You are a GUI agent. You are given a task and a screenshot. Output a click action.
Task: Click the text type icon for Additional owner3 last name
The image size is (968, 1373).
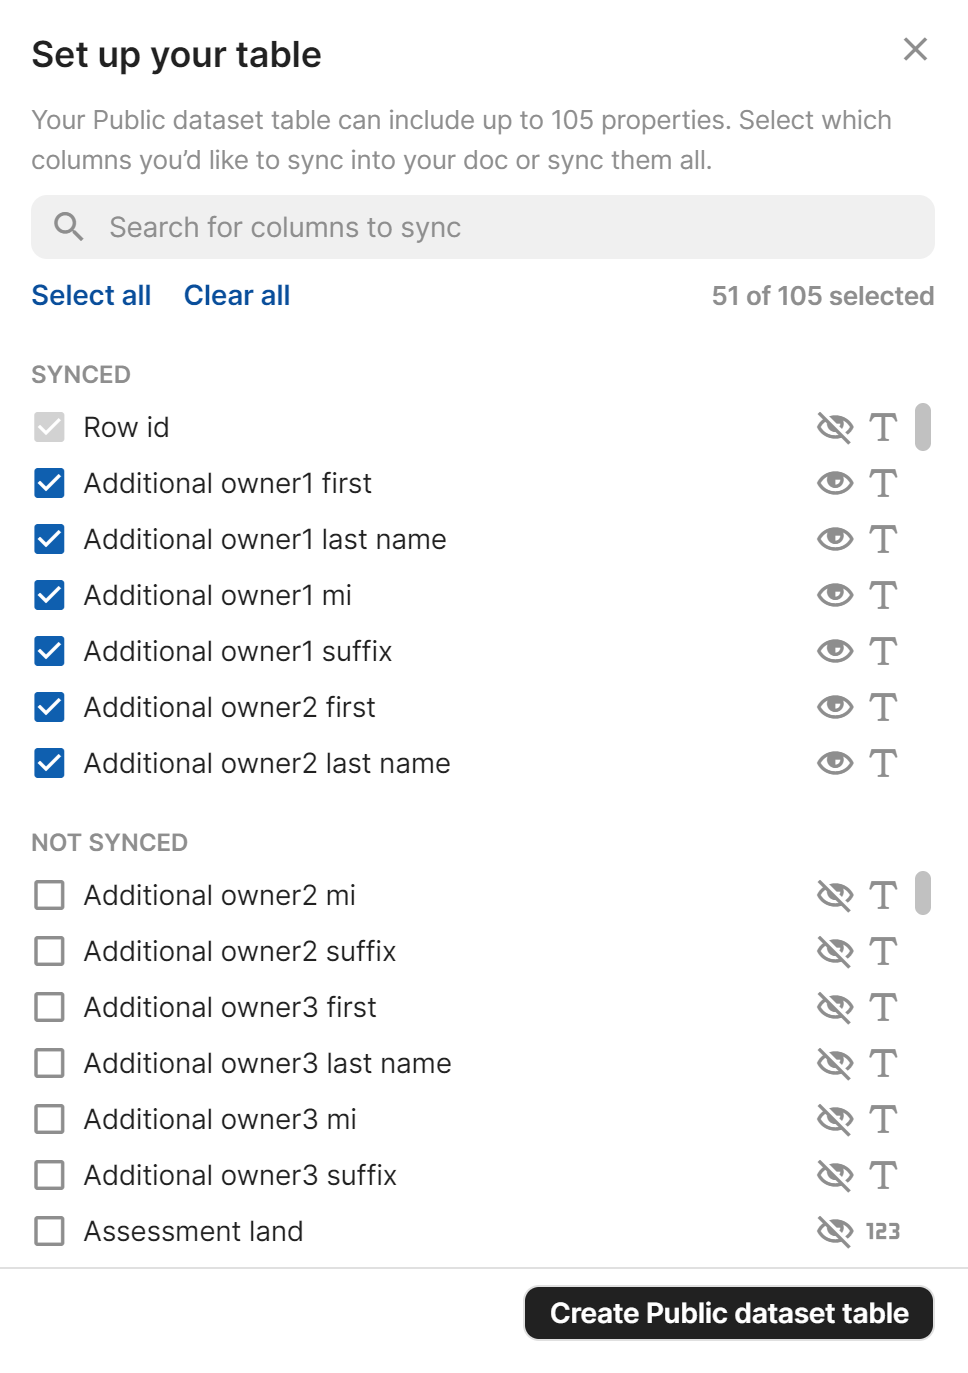(884, 1063)
